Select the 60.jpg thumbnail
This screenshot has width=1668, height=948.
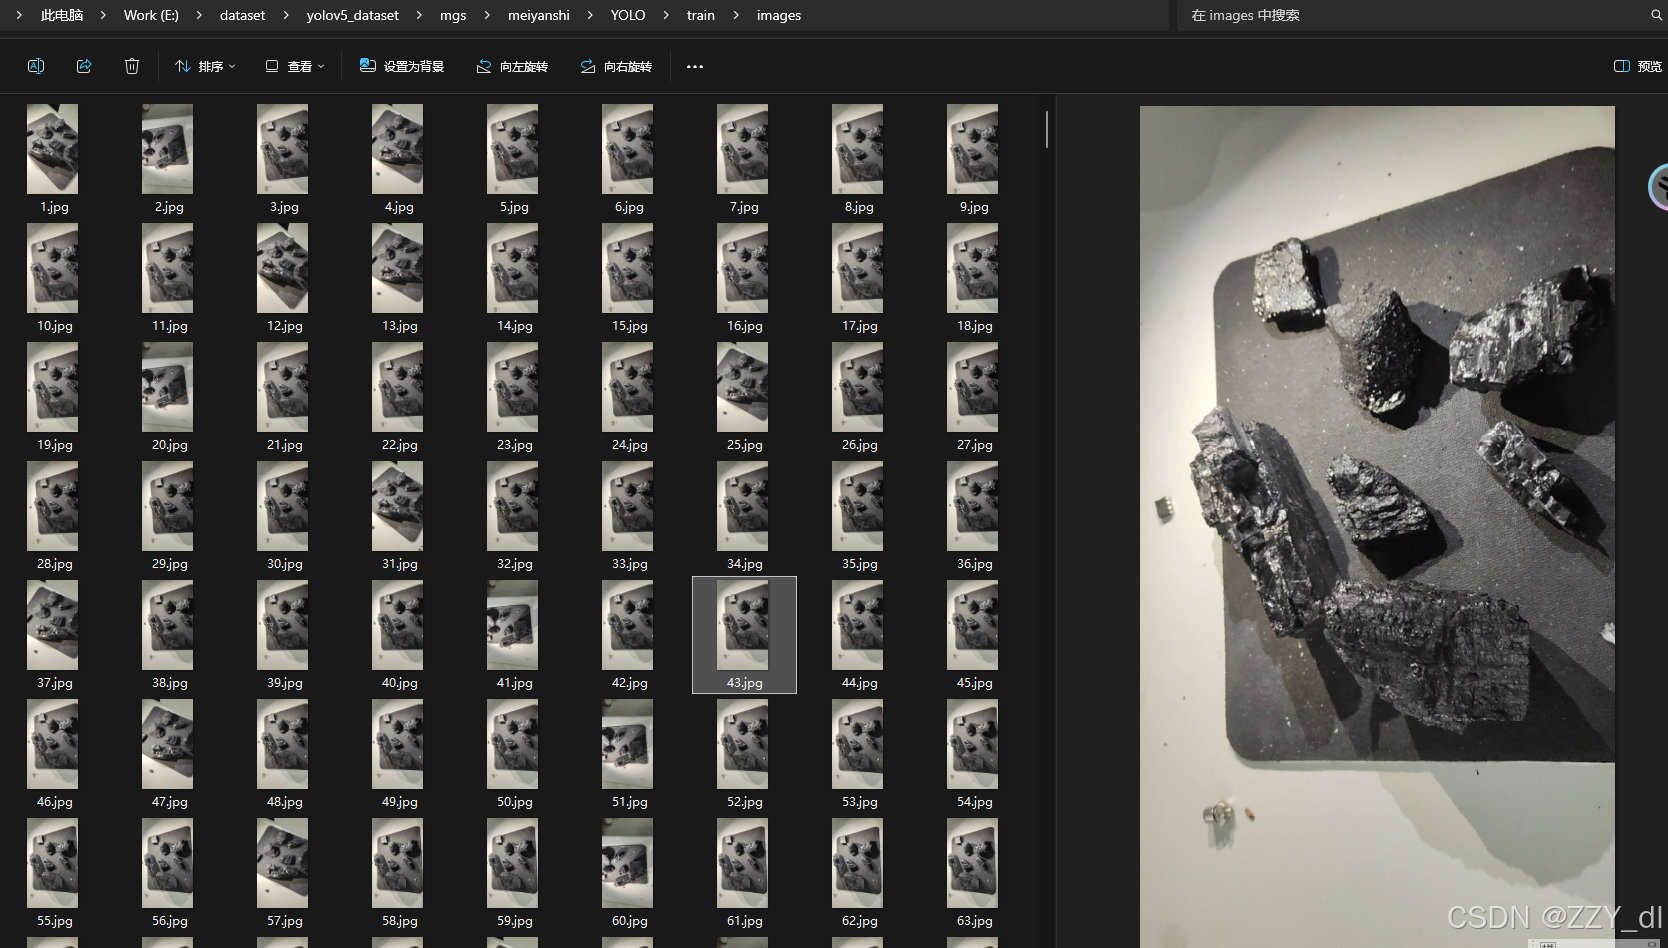pyautogui.click(x=627, y=863)
